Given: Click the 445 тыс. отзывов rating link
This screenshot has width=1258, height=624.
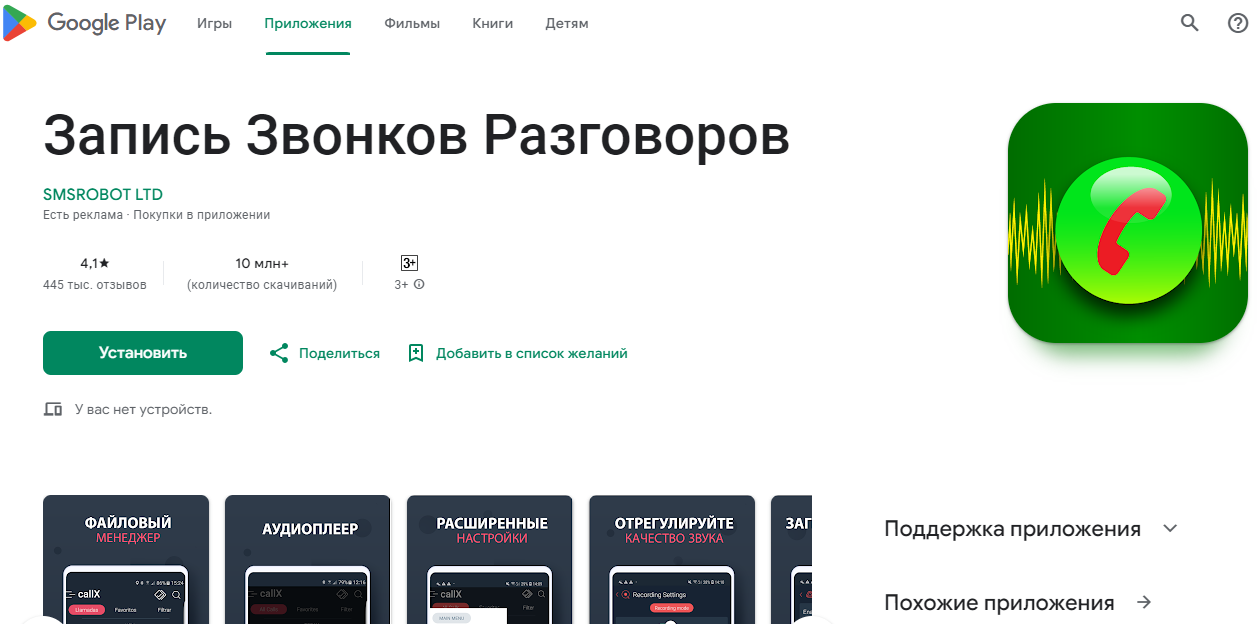Looking at the screenshot, I should (x=94, y=284).
